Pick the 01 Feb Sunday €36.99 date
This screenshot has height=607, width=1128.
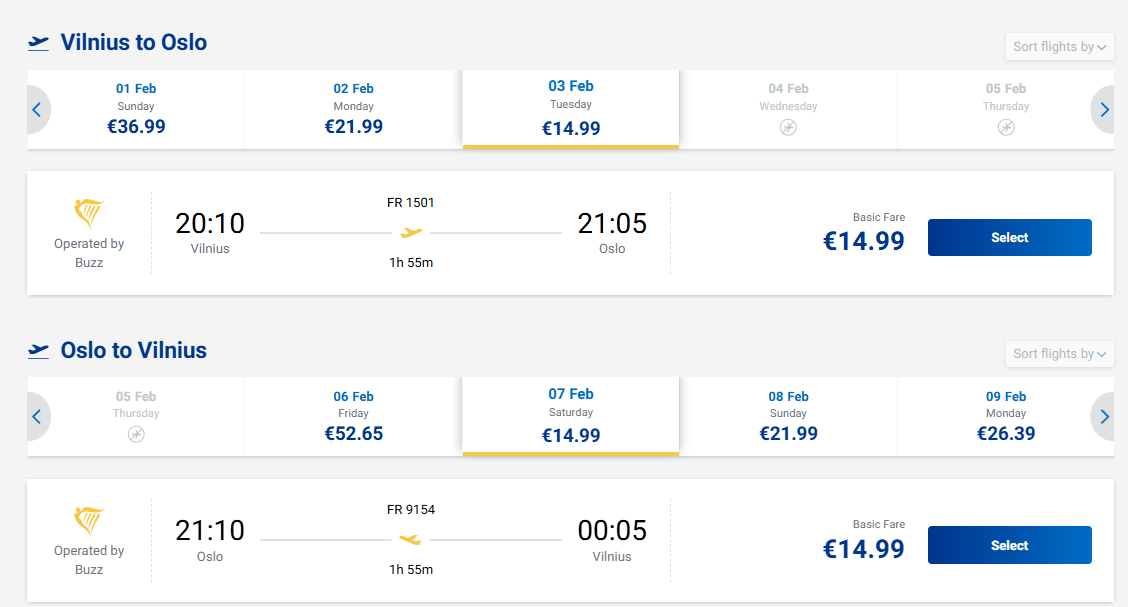pyautogui.click(x=136, y=109)
